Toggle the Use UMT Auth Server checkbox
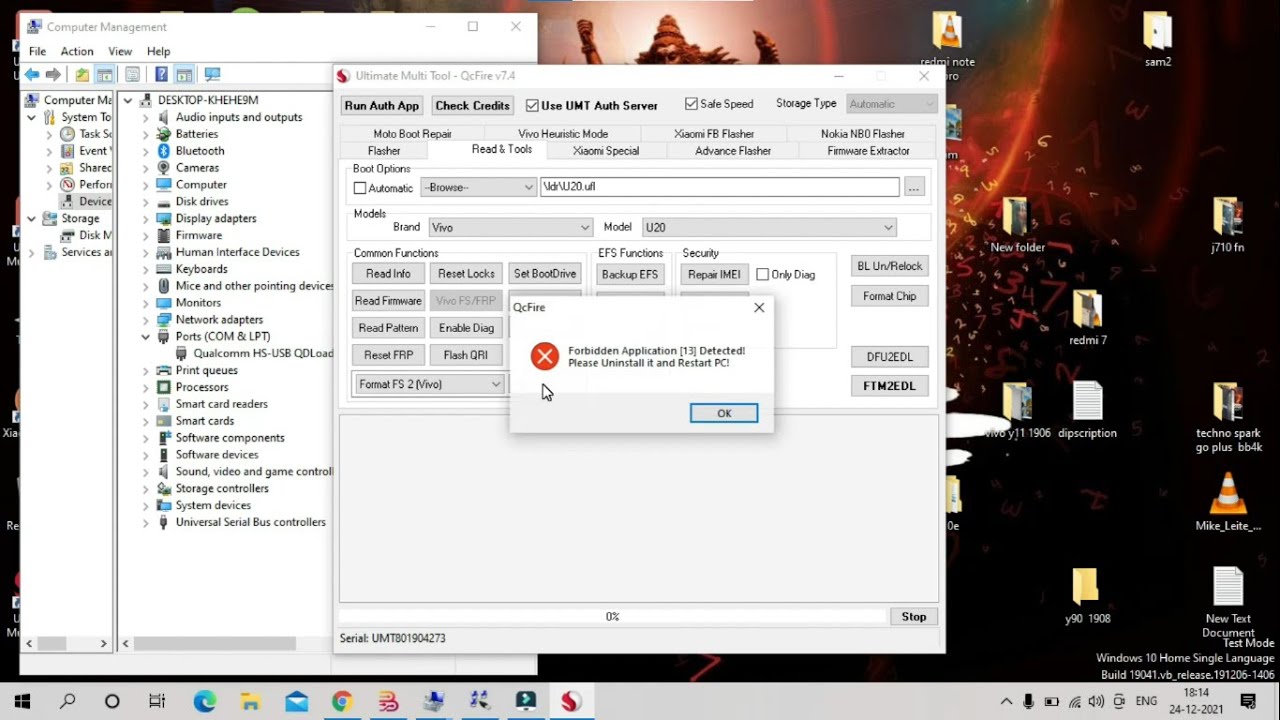Image resolution: width=1280 pixels, height=720 pixels. click(532, 105)
